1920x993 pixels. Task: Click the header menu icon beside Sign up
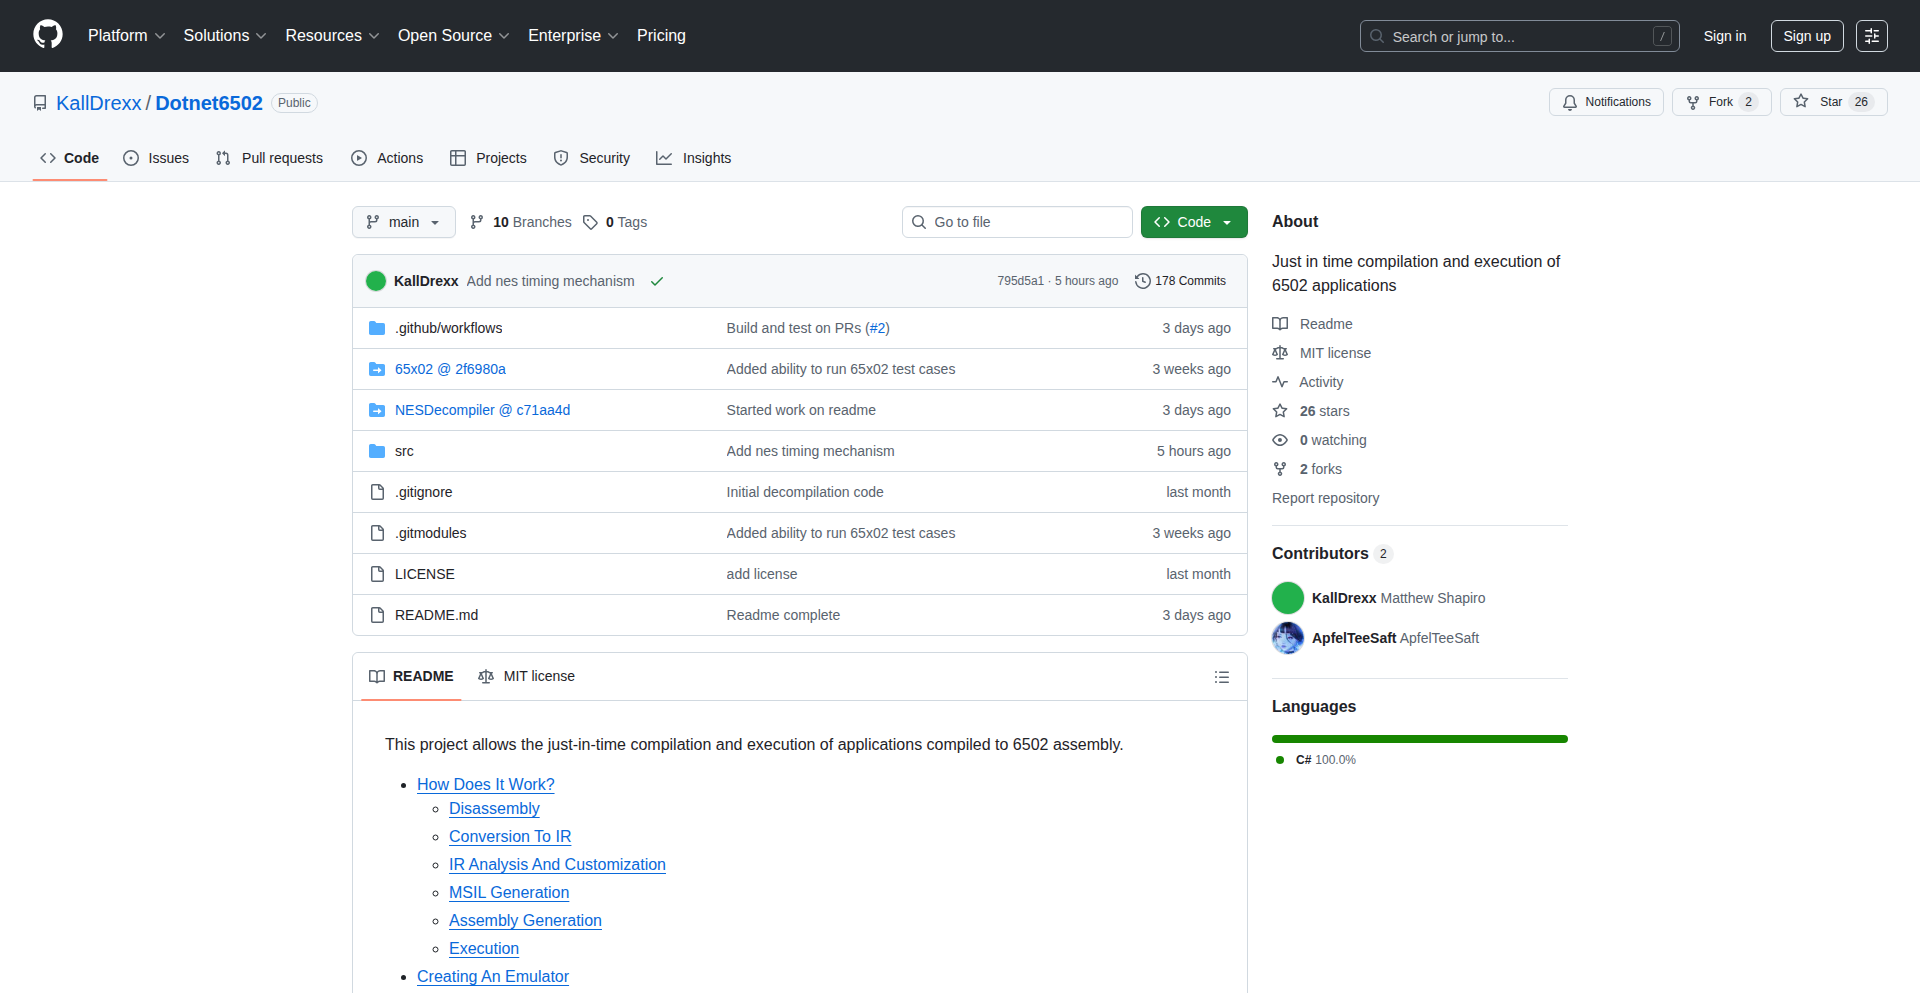coord(1871,36)
